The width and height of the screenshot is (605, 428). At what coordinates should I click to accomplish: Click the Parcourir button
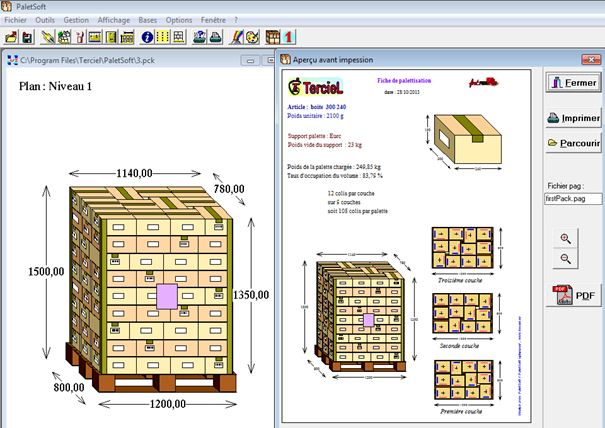coord(574,143)
